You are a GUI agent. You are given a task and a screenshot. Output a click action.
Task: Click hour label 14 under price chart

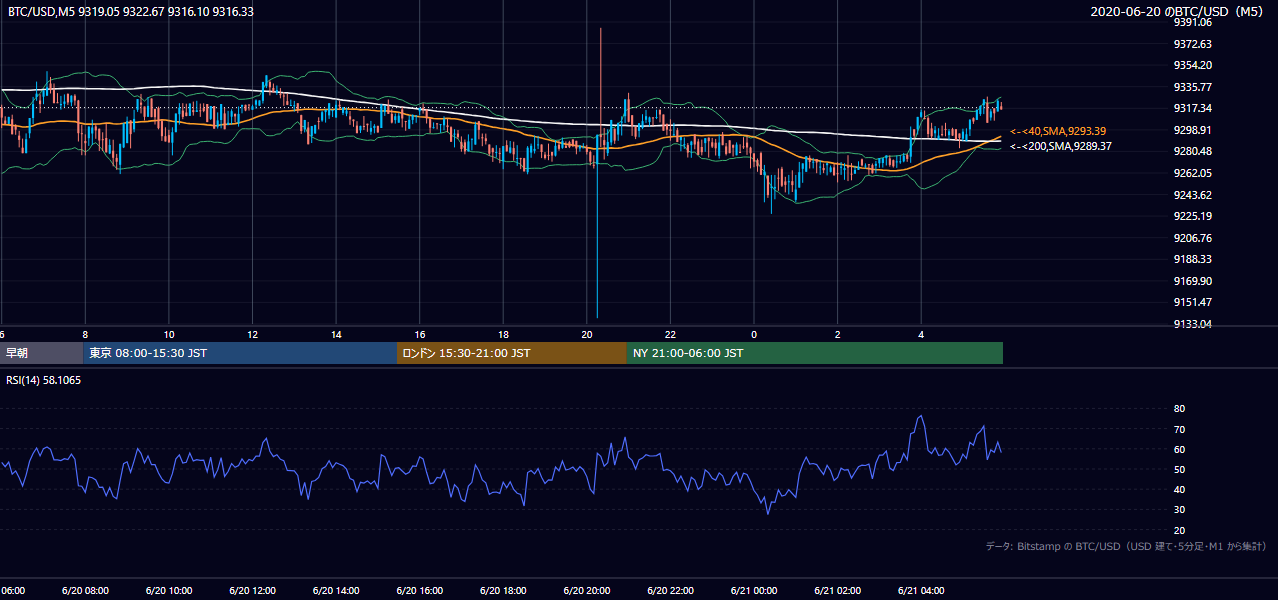[x=336, y=334]
